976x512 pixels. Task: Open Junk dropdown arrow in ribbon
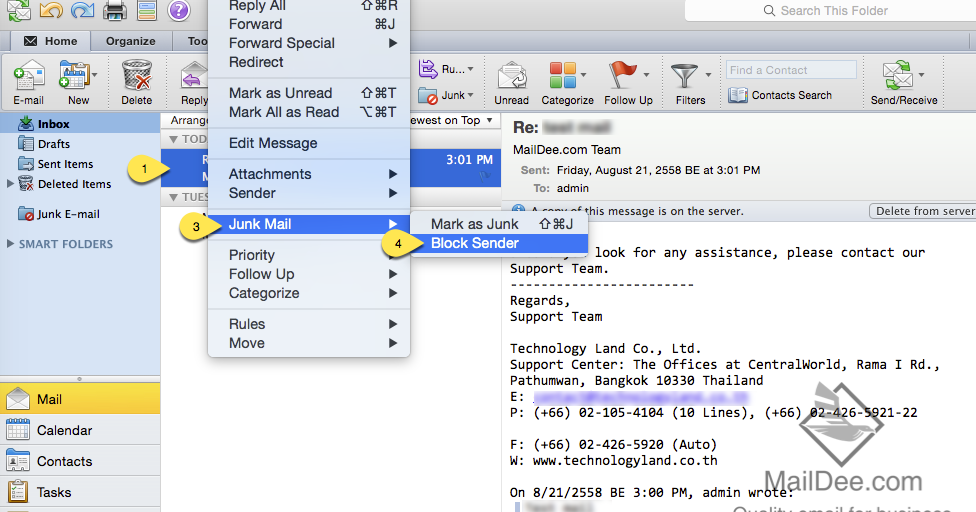tap(471, 95)
